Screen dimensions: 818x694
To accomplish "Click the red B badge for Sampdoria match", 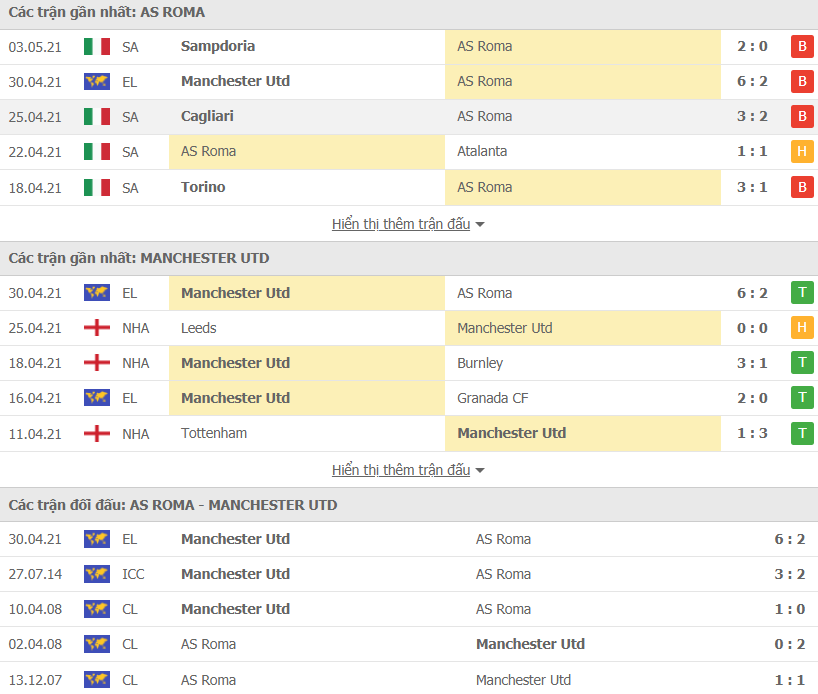I will [x=800, y=46].
